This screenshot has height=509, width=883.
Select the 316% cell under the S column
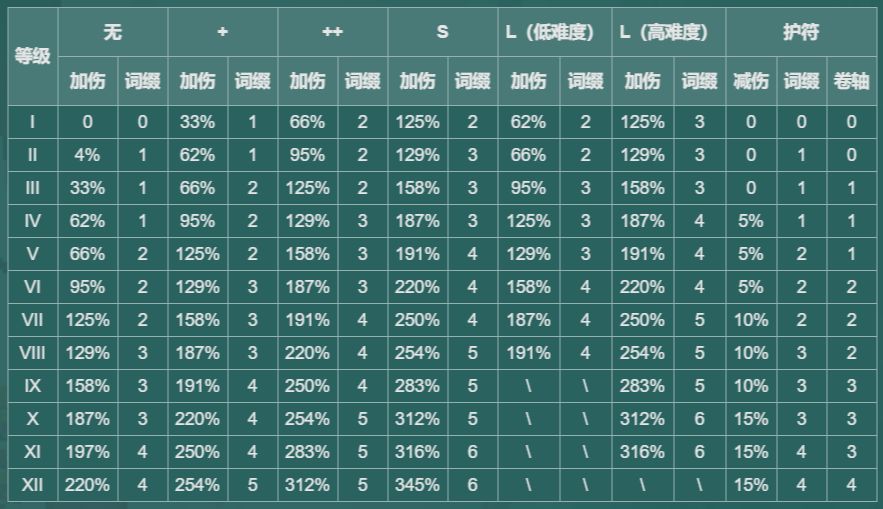418,452
